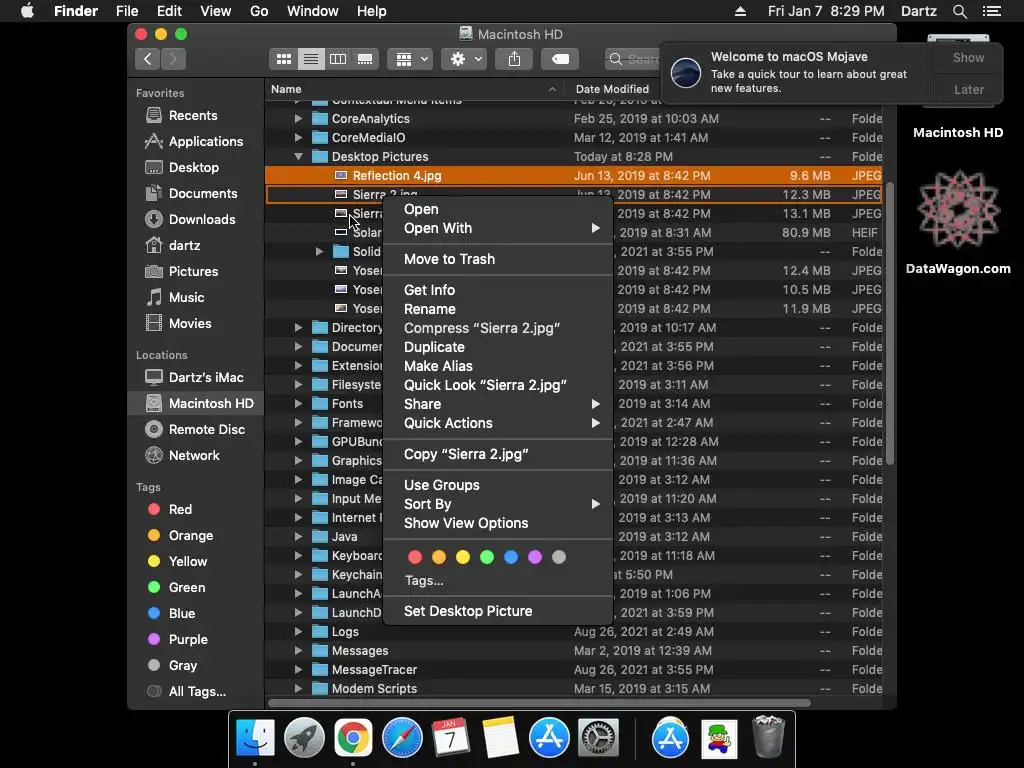Open the group-by arrangement dropdown

[410, 59]
